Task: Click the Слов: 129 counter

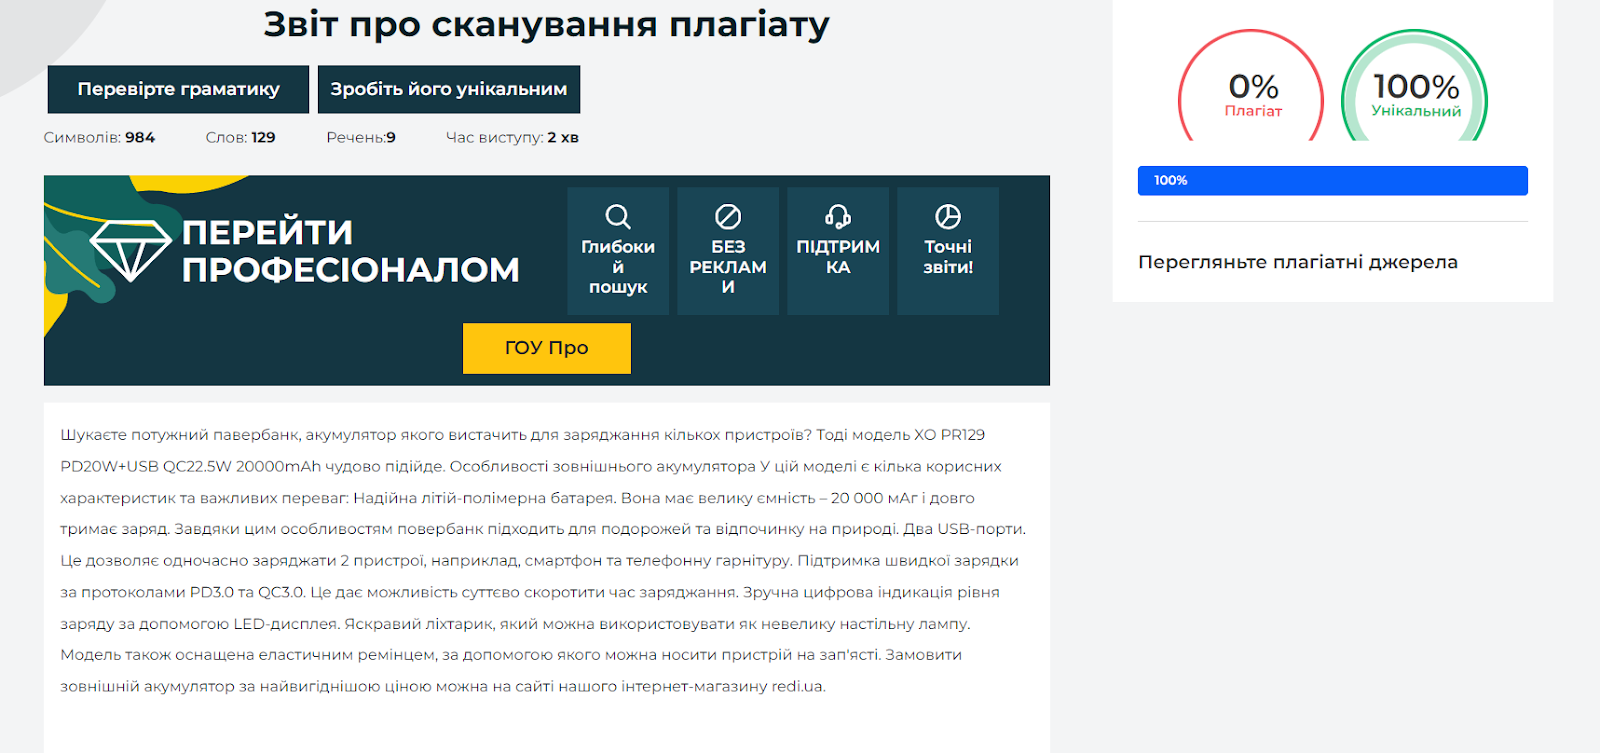Action: (240, 137)
